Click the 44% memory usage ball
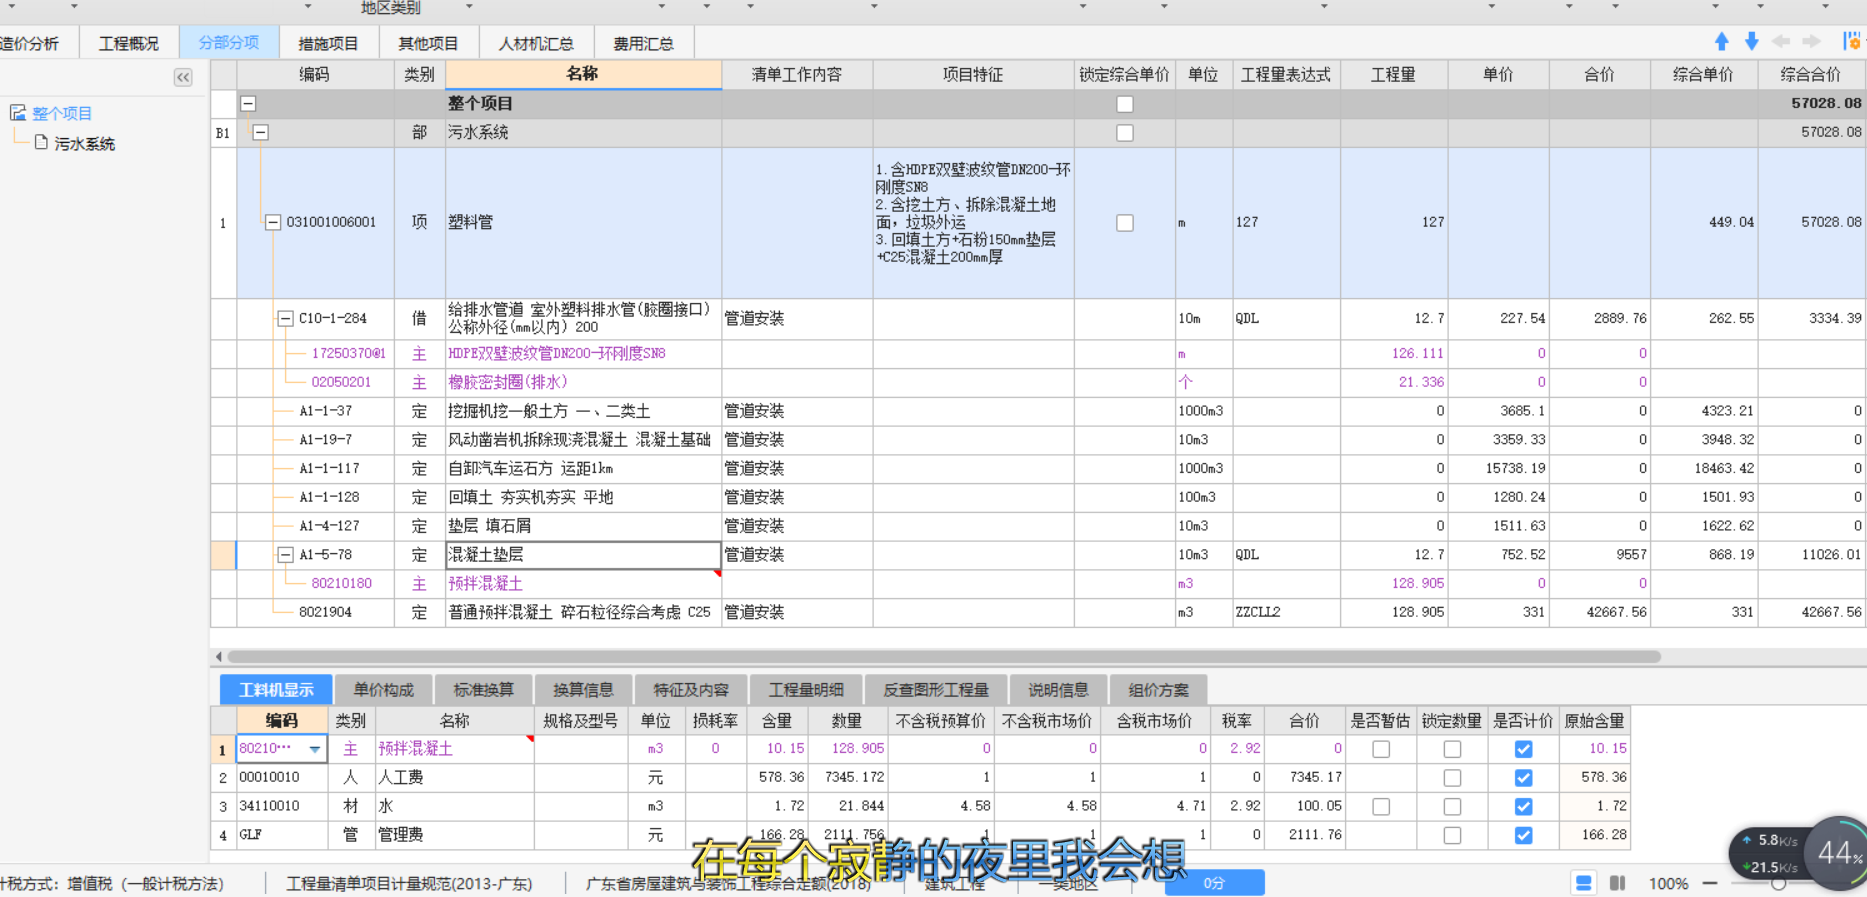The width and height of the screenshot is (1867, 897). [1838, 853]
